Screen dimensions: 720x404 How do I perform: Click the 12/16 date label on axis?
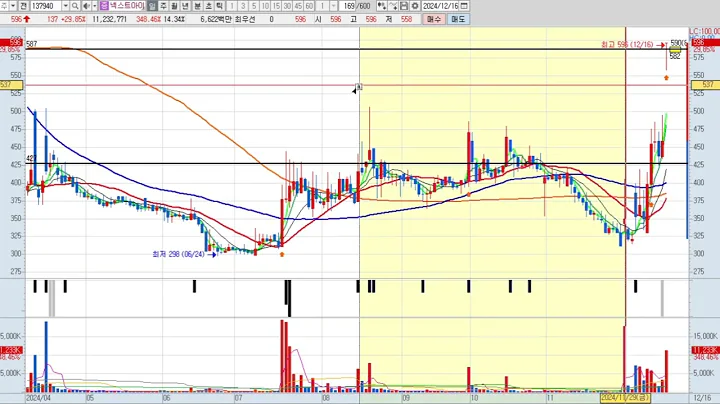(703, 398)
